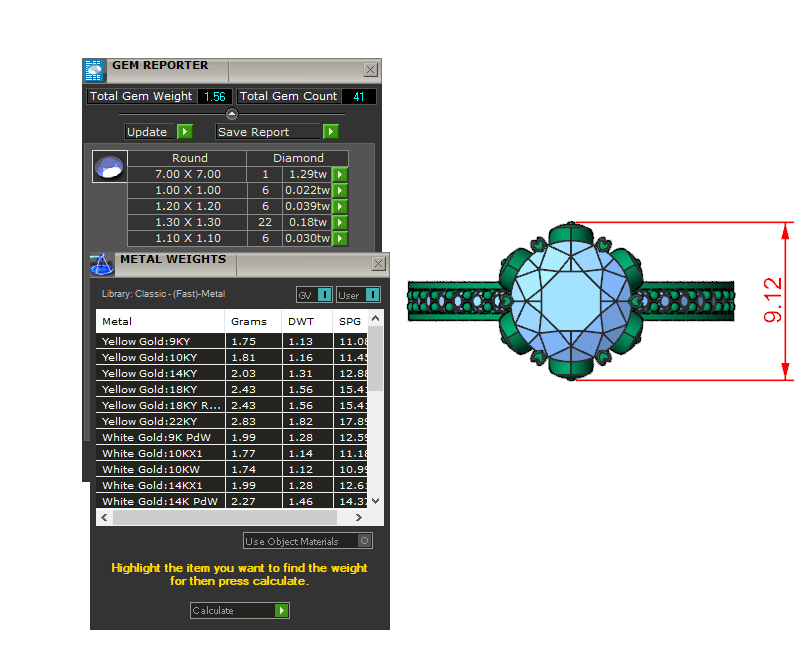Click green arrow for 0.18tw gem row

pos(340,222)
